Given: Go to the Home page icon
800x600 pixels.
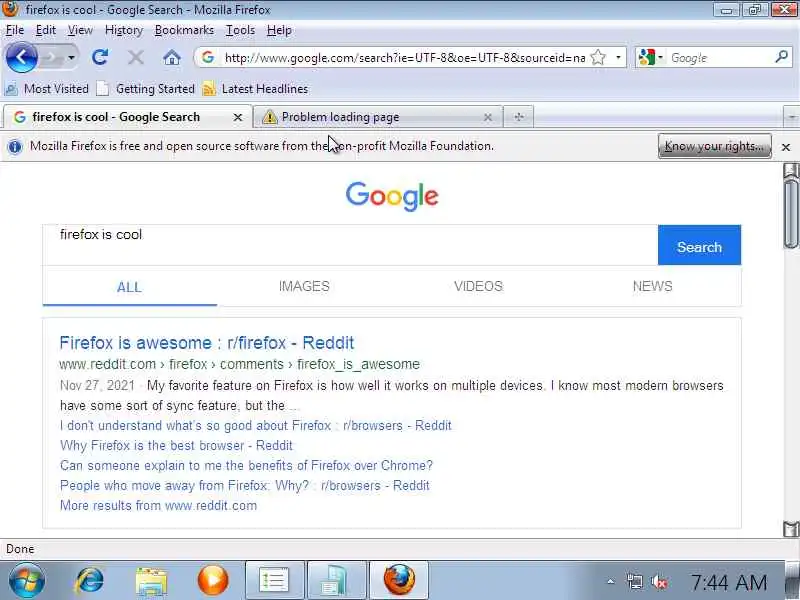Looking at the screenshot, I should click(x=171, y=57).
